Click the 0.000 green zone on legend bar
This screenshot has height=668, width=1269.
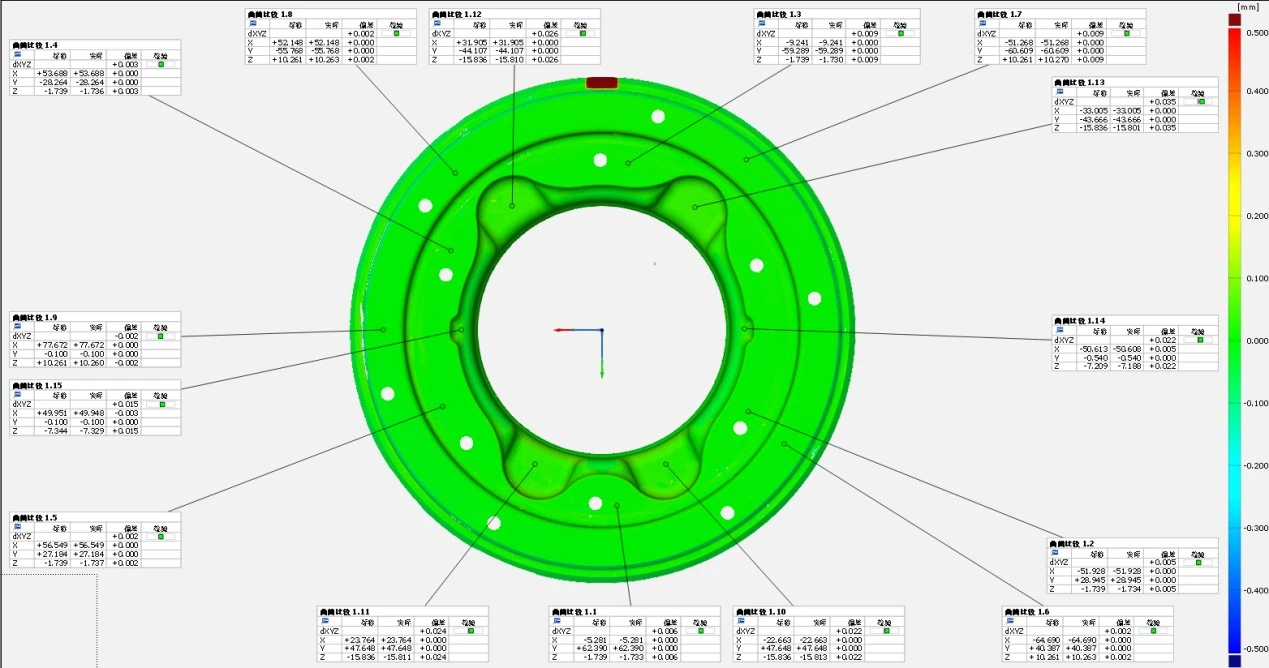point(1234,340)
